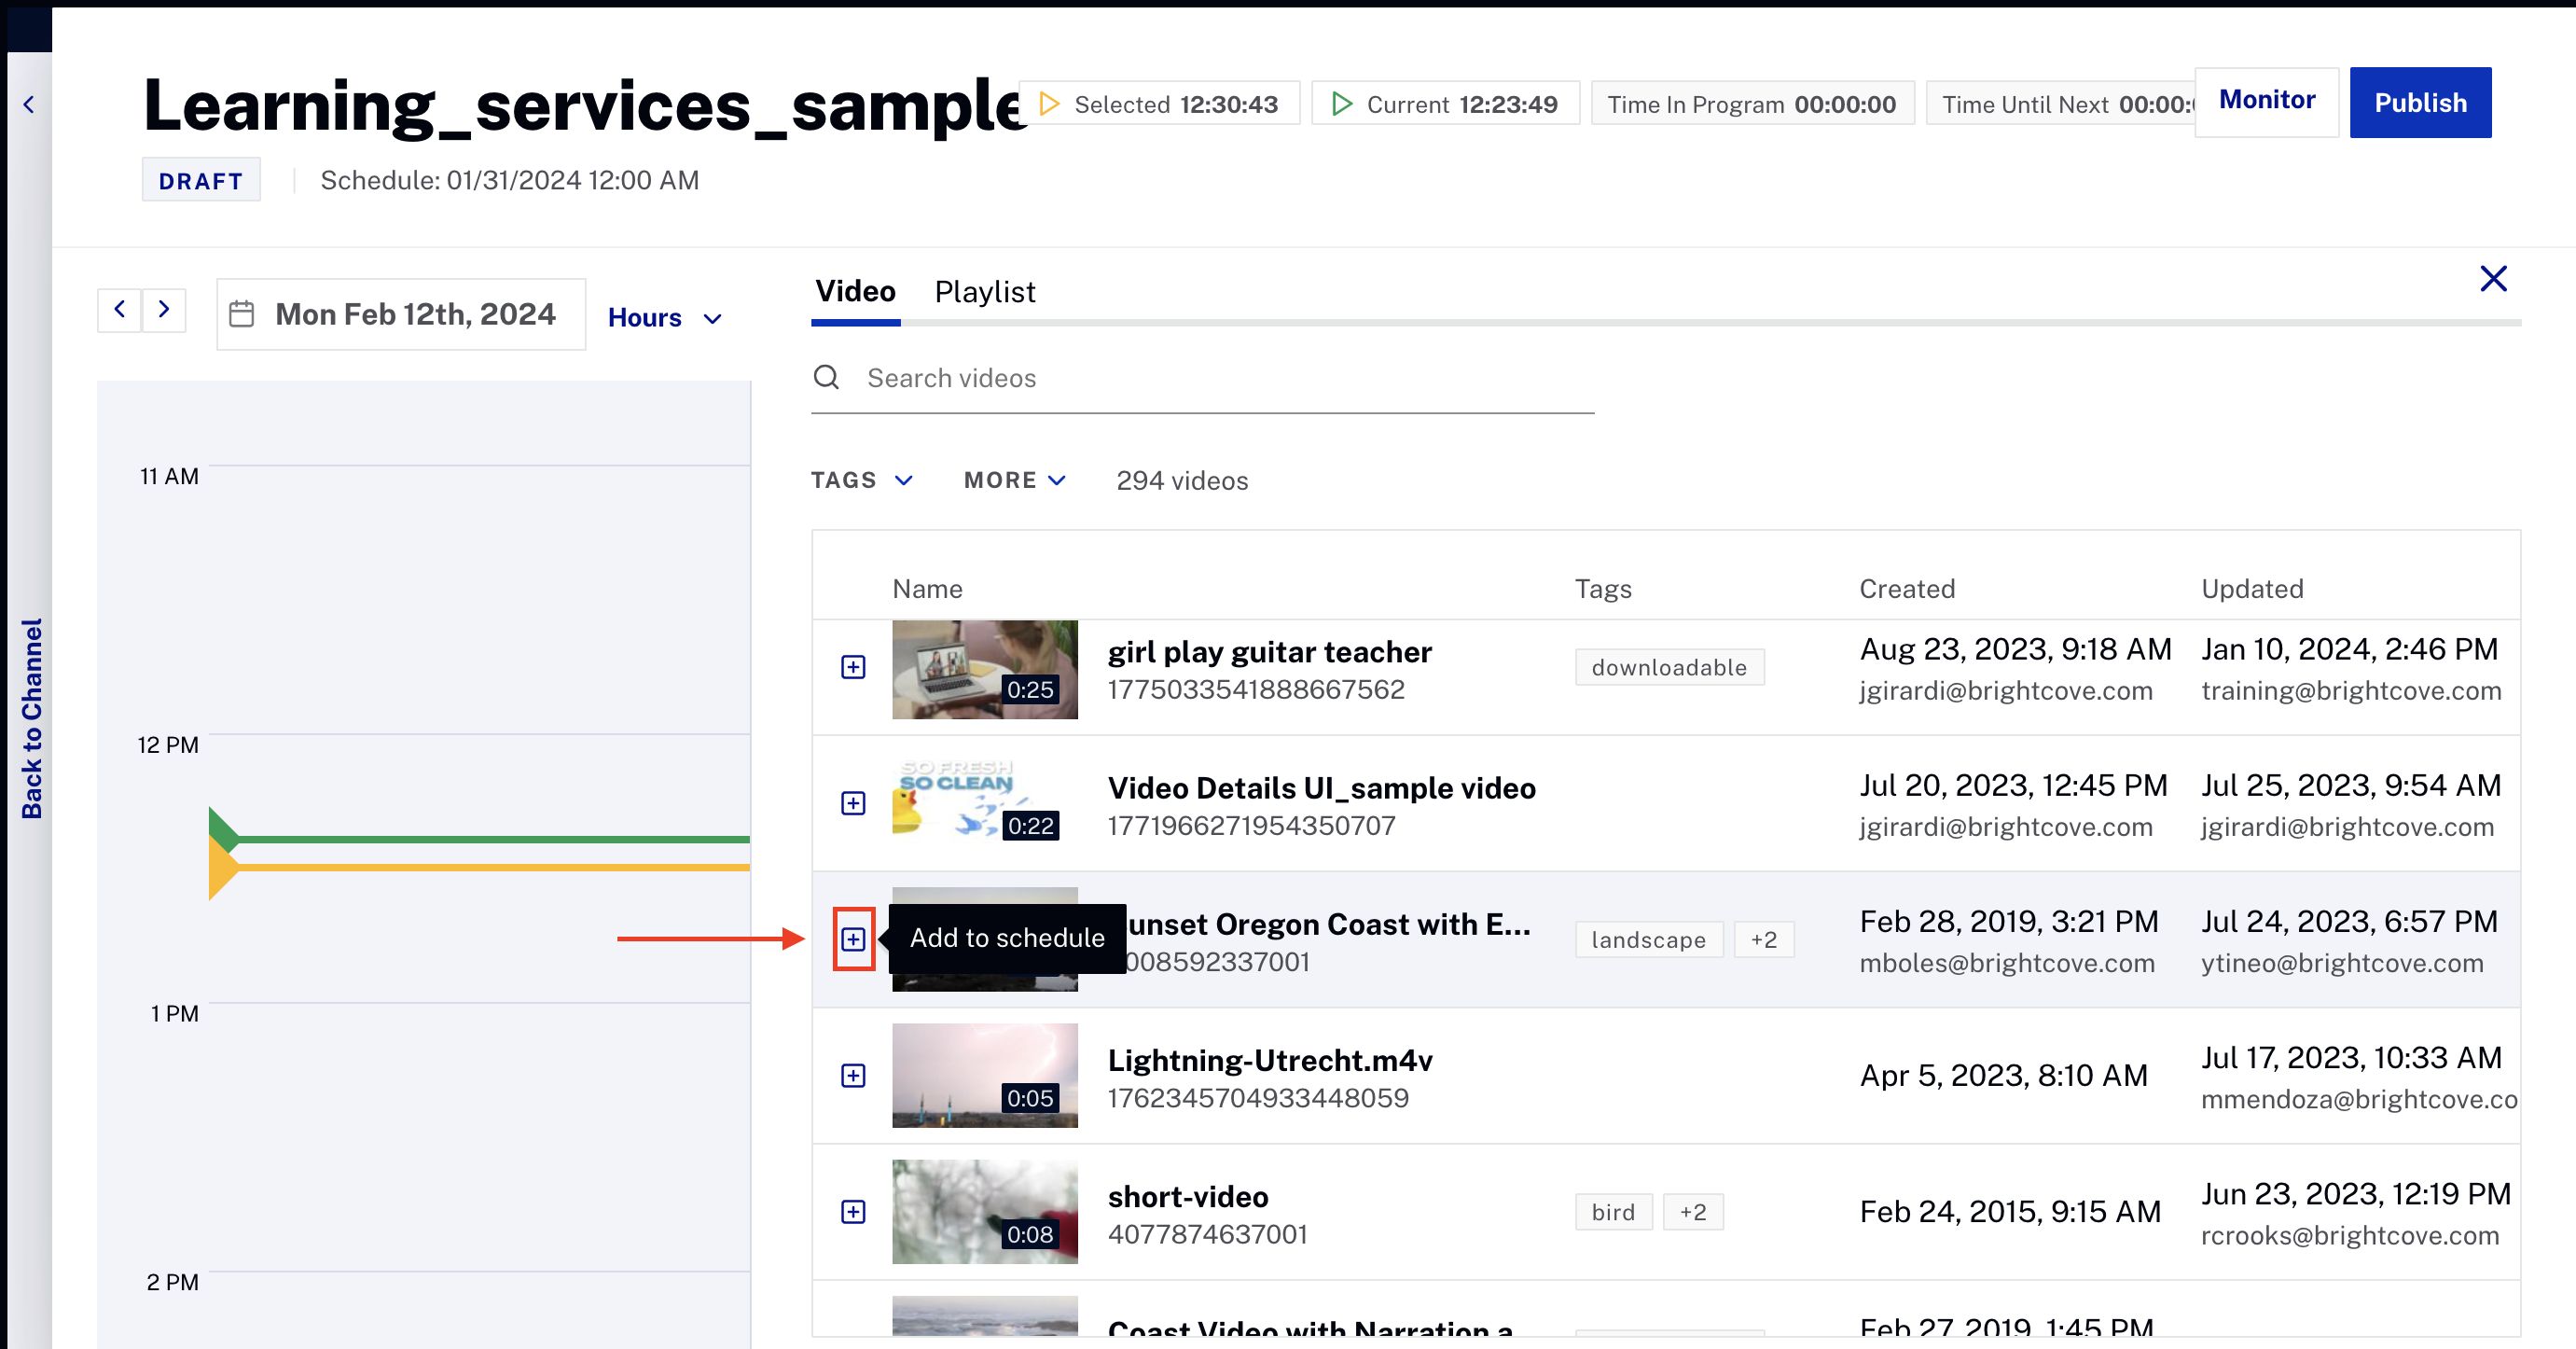Click the Search videos field
The width and height of the screenshot is (2576, 1349).
pyautogui.click(x=1200, y=378)
